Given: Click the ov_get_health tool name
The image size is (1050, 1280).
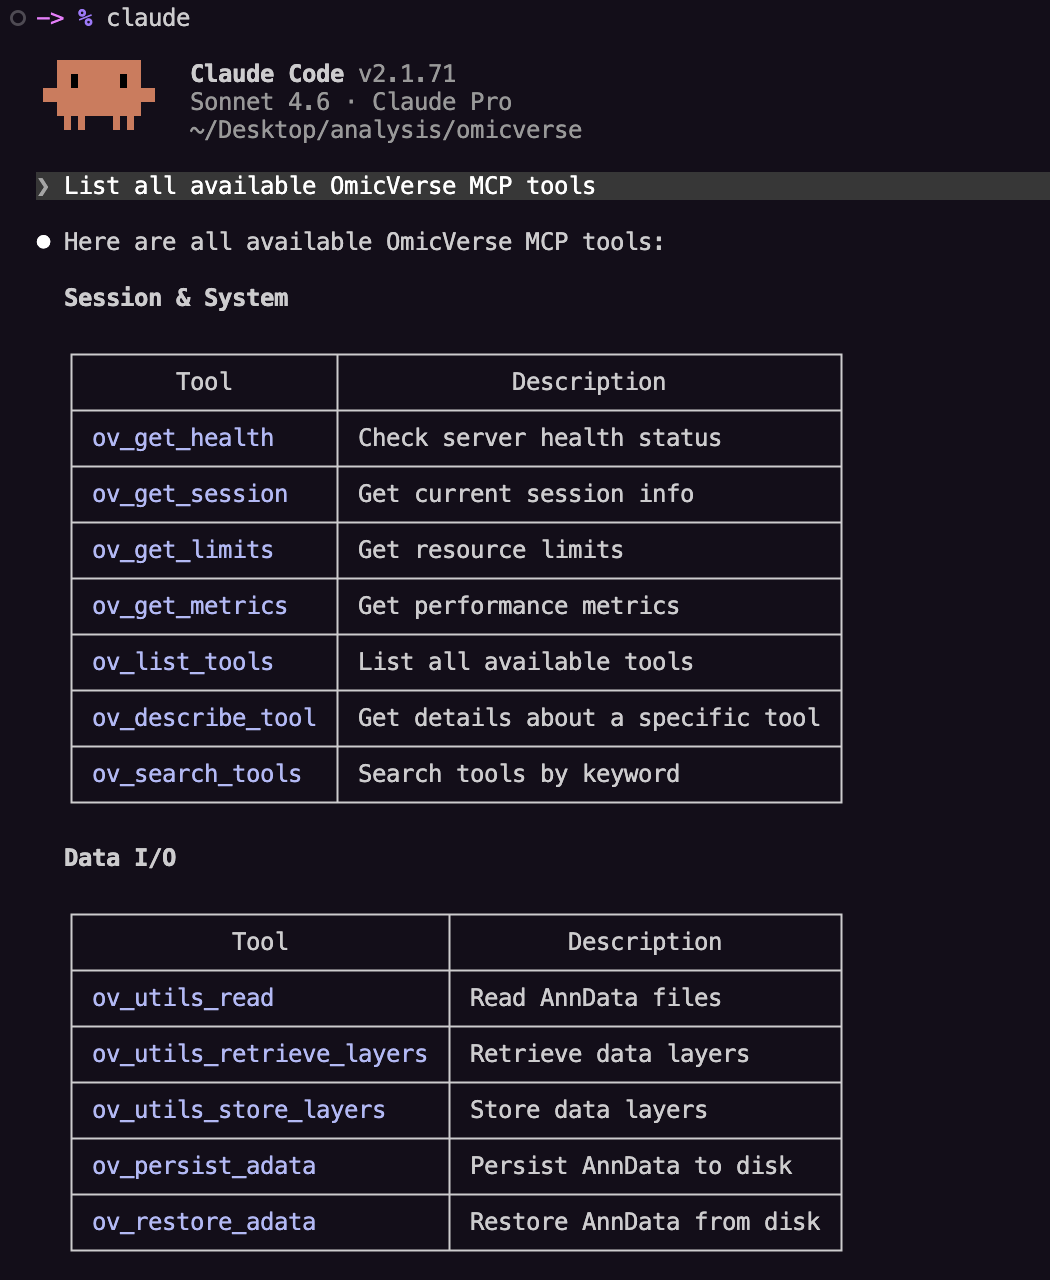Looking at the screenshot, I should tap(183, 438).
